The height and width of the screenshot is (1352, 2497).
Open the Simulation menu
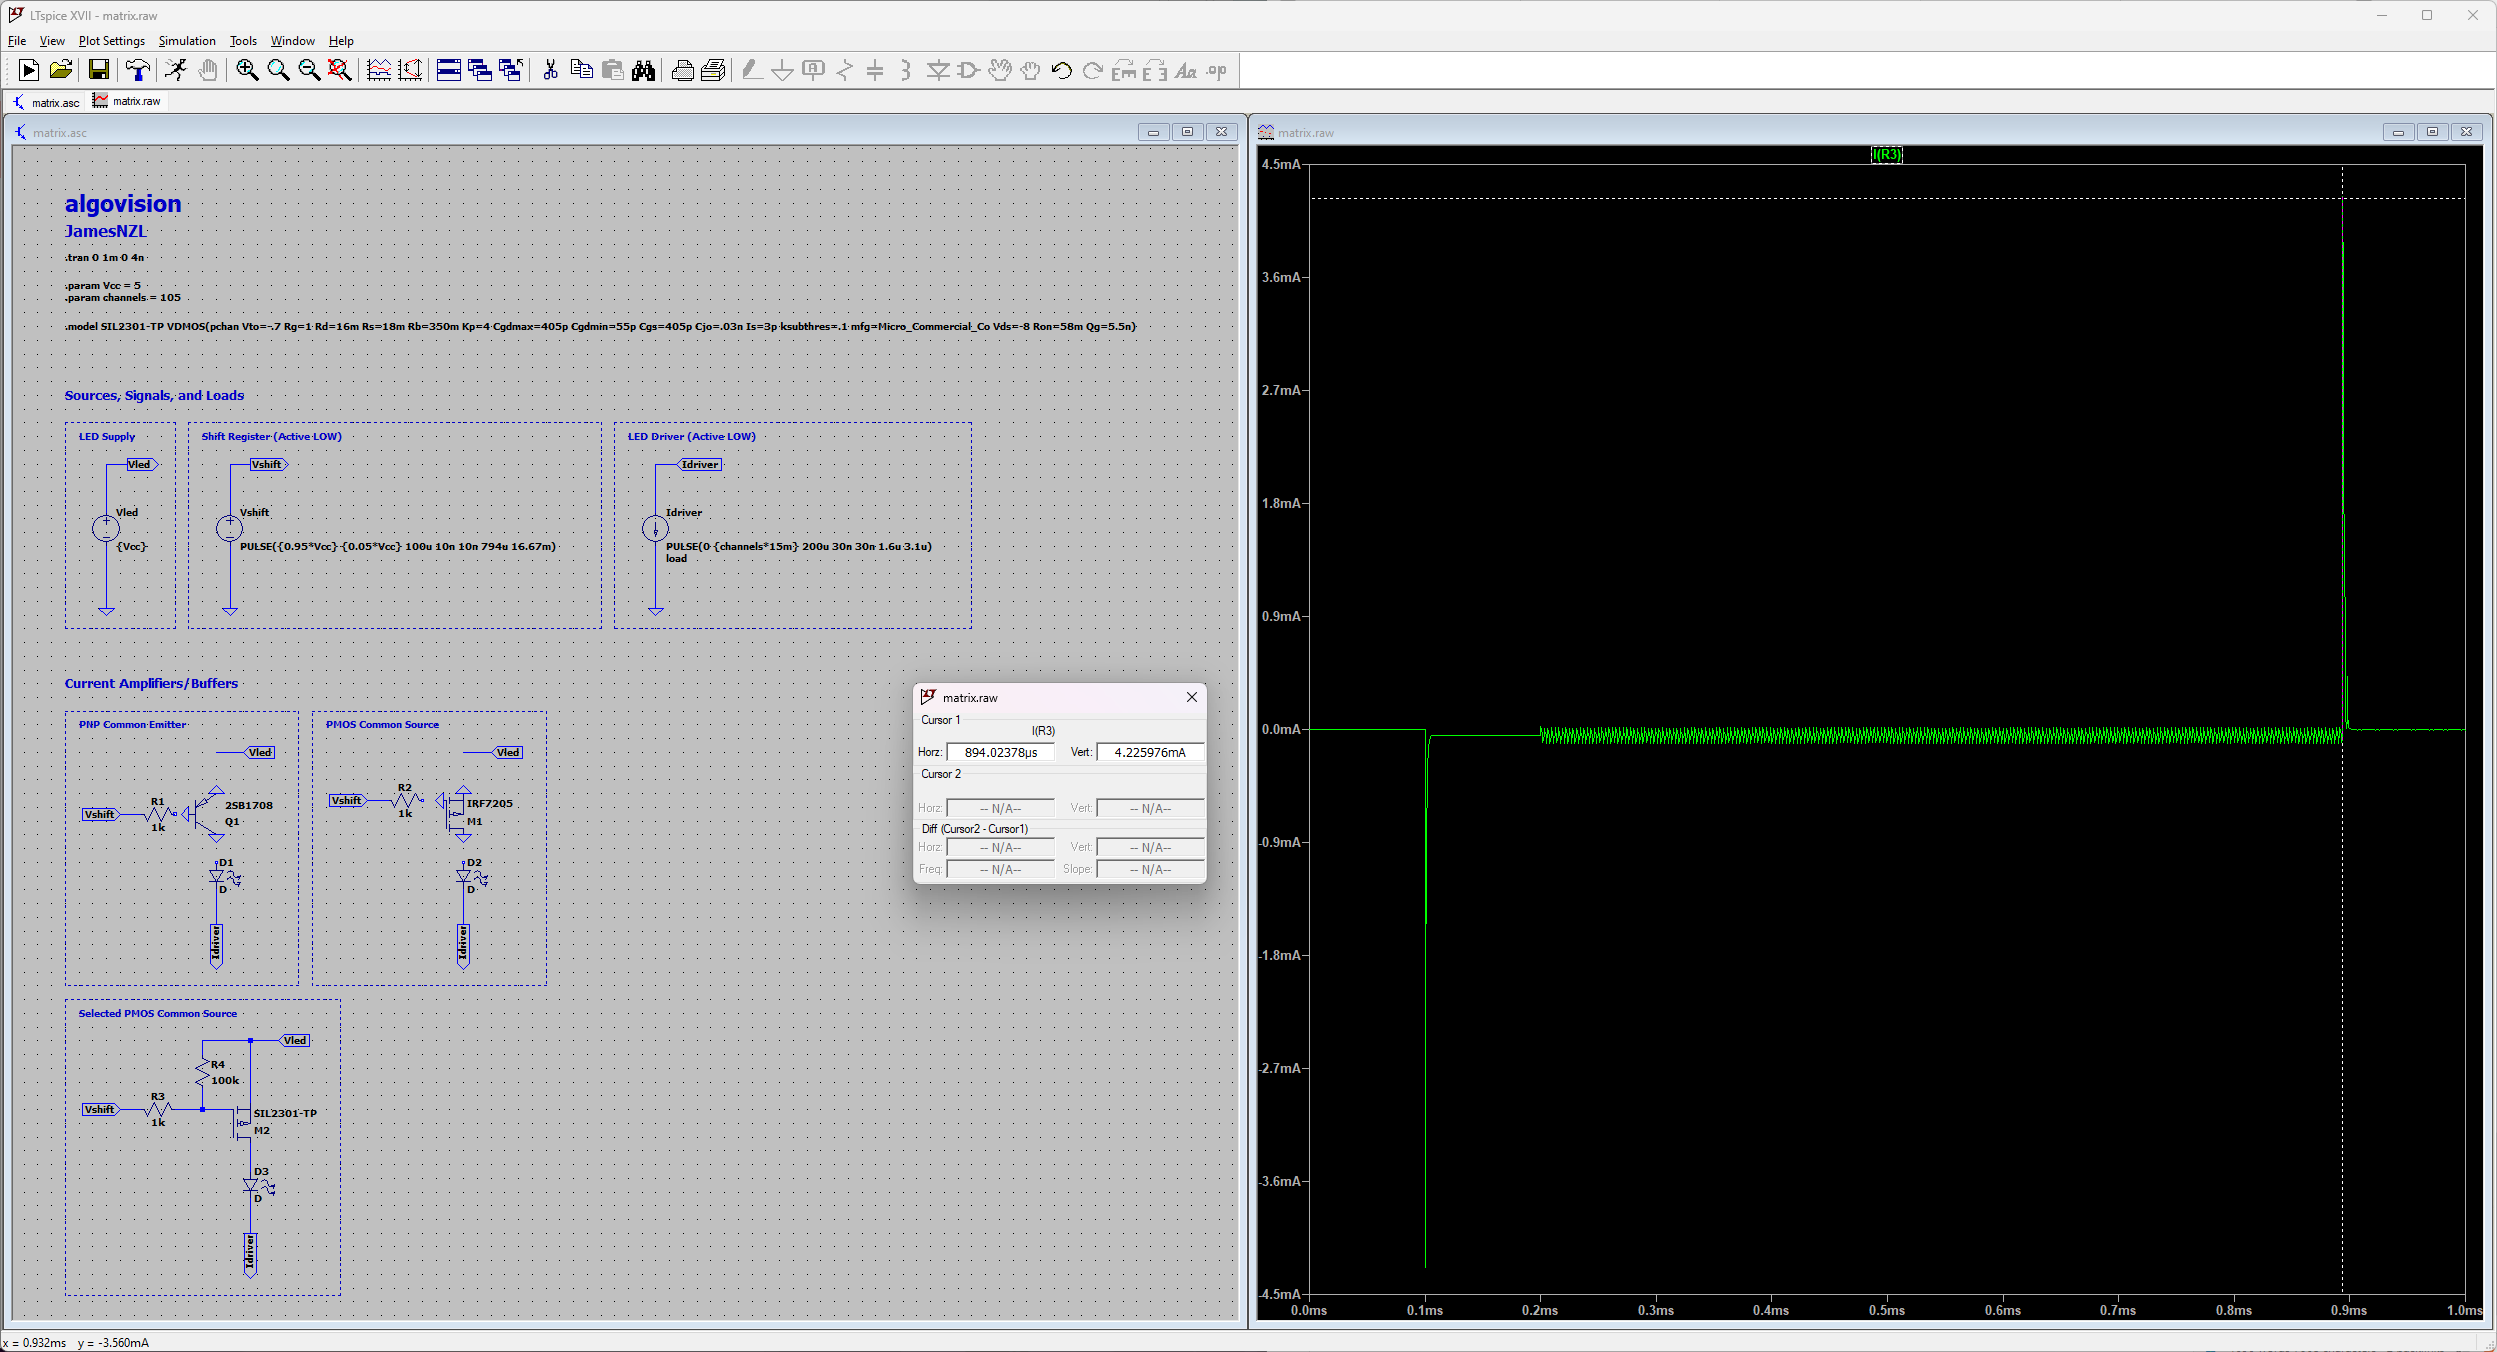pyautogui.click(x=187, y=41)
